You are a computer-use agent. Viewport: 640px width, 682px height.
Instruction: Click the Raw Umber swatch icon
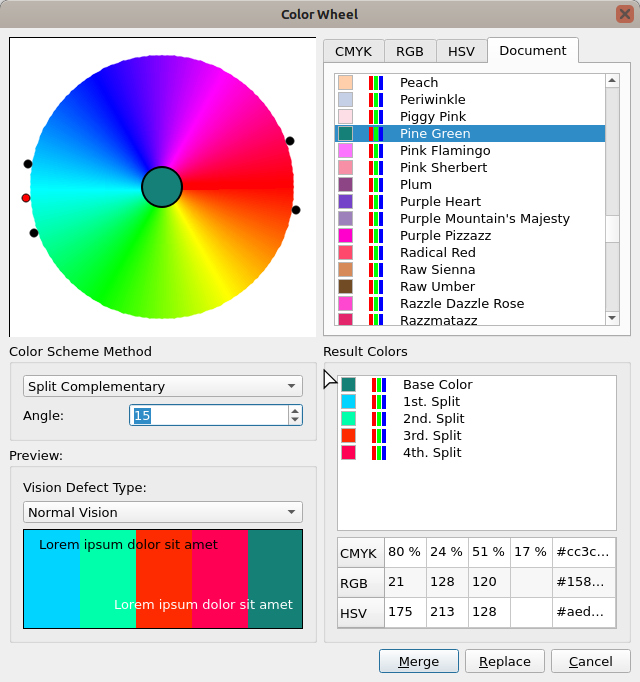345,287
